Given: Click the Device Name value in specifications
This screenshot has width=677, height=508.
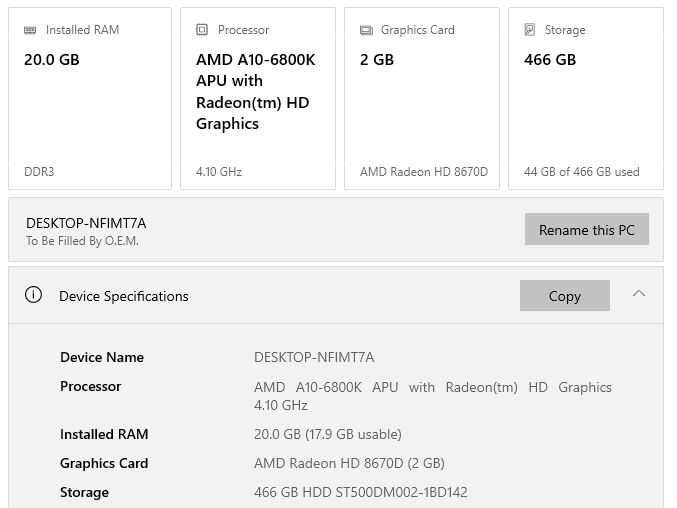Looking at the screenshot, I should (314, 357).
